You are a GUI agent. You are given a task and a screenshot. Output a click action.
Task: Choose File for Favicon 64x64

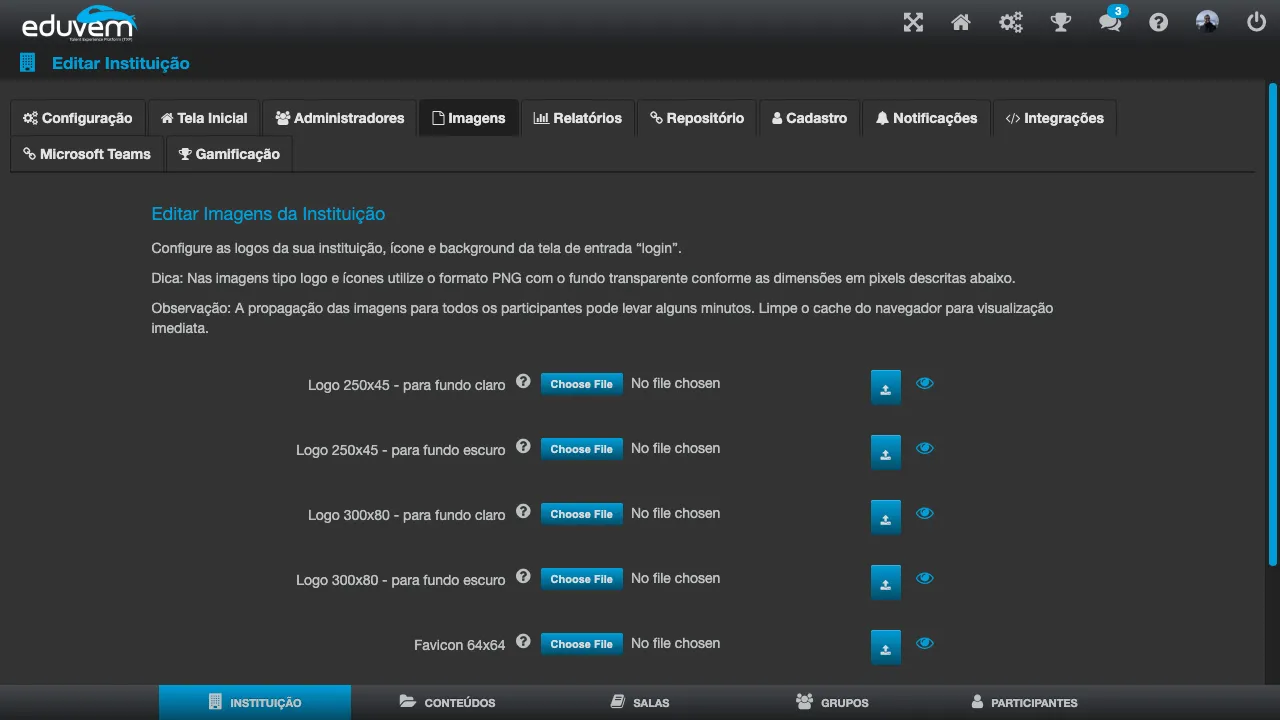click(582, 644)
